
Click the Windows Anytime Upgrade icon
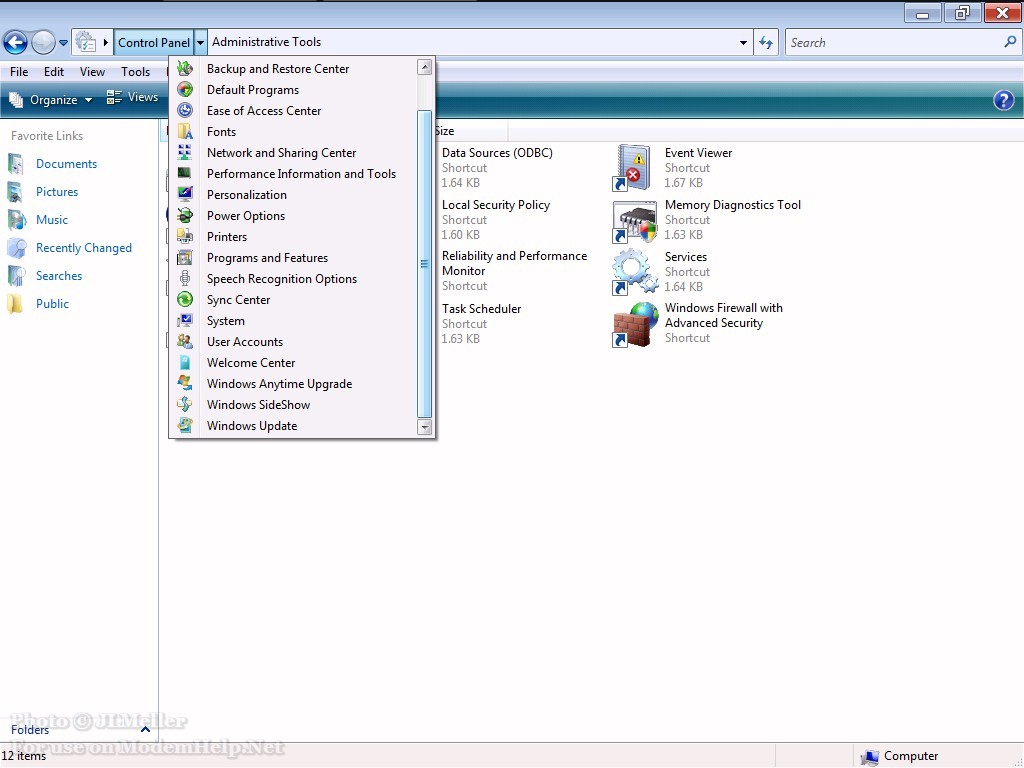(x=185, y=383)
